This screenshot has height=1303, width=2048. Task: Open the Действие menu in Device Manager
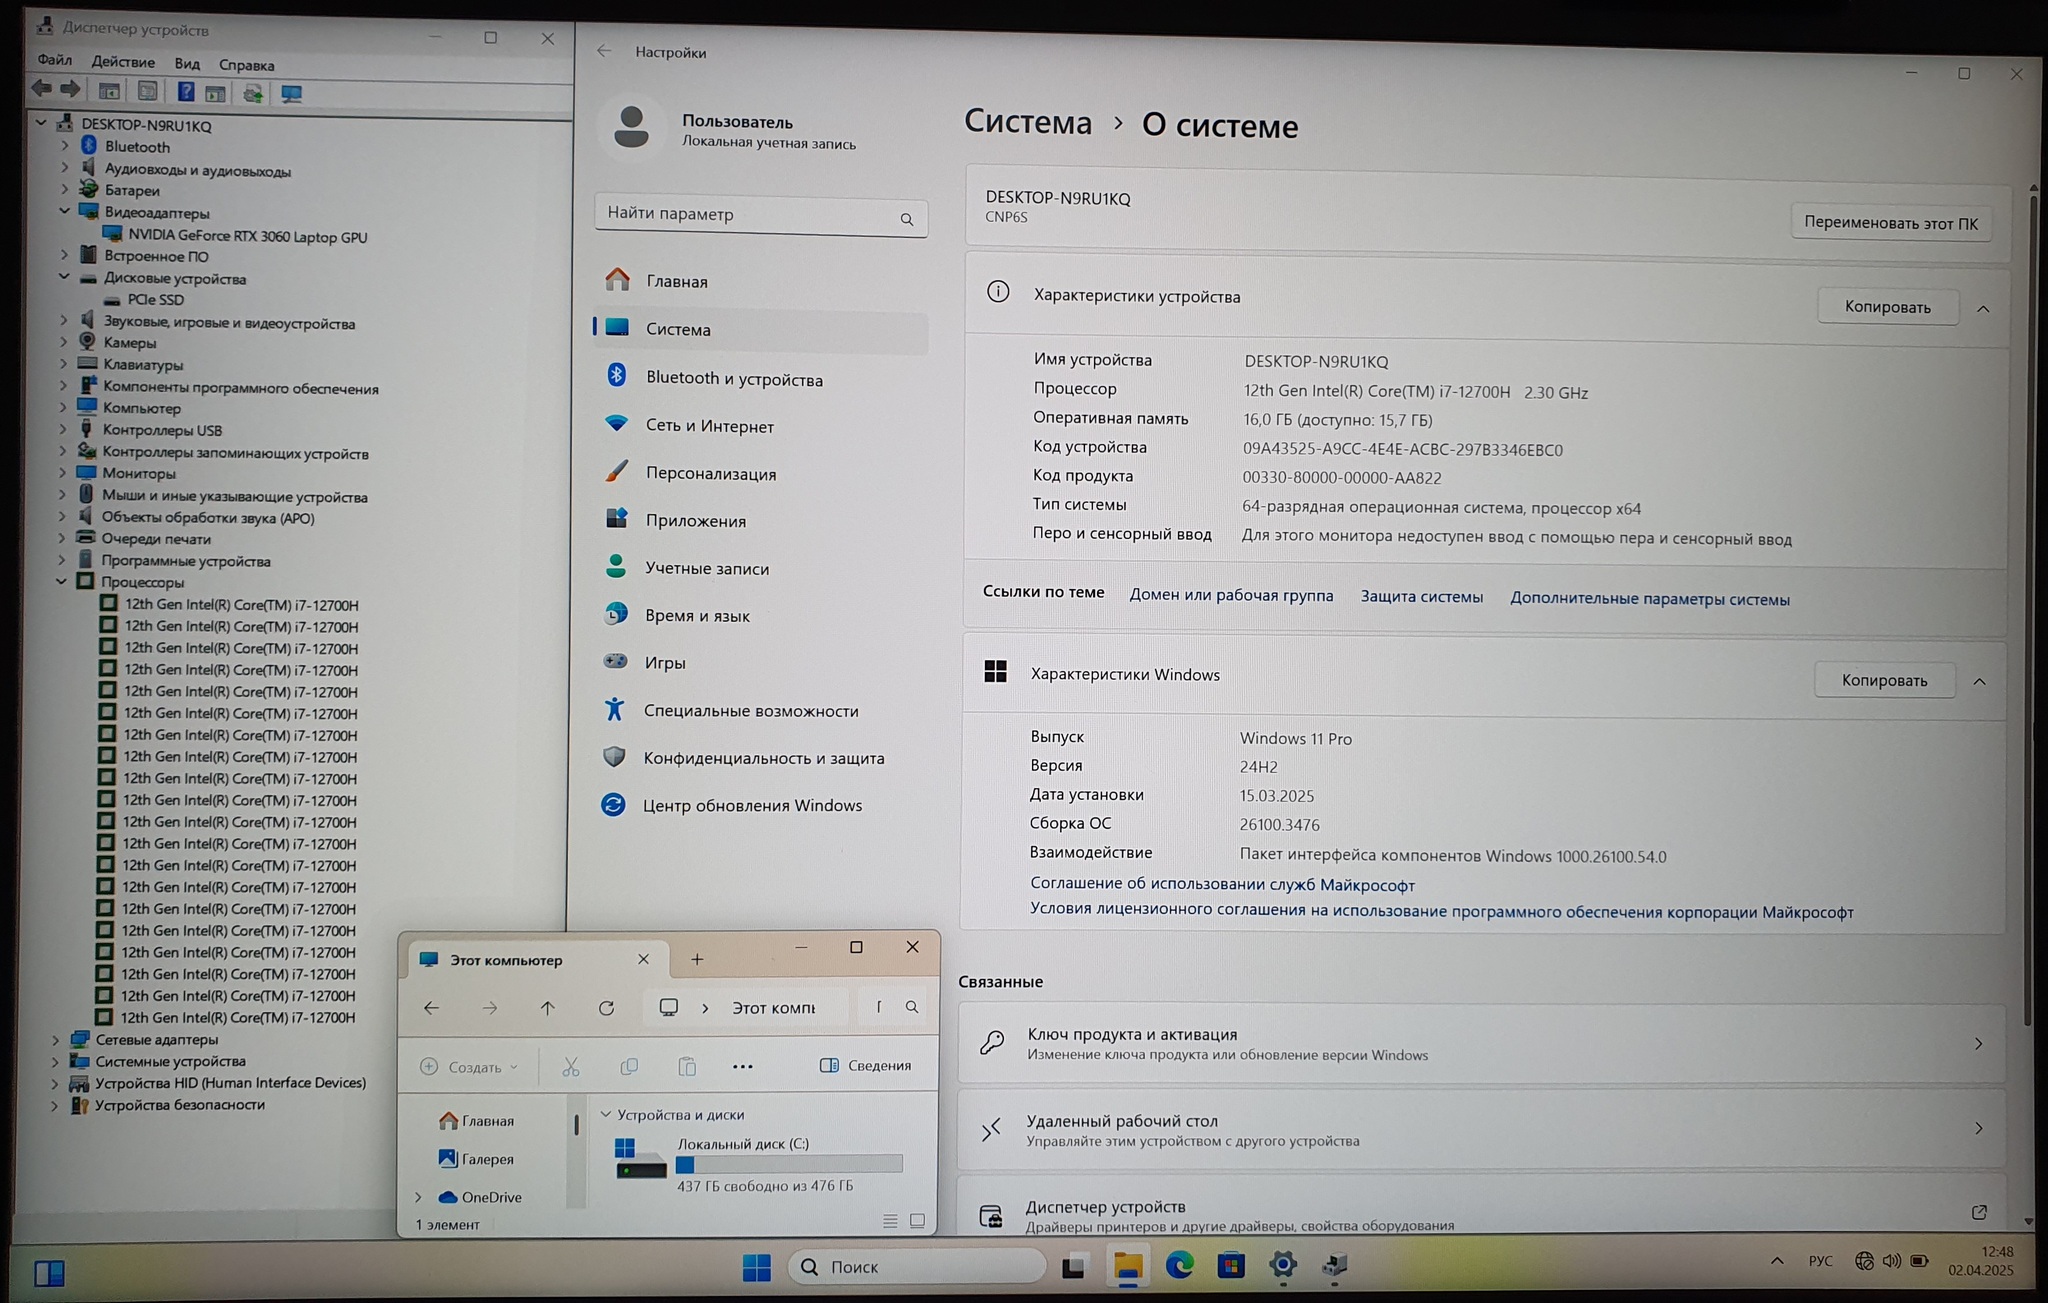click(123, 62)
